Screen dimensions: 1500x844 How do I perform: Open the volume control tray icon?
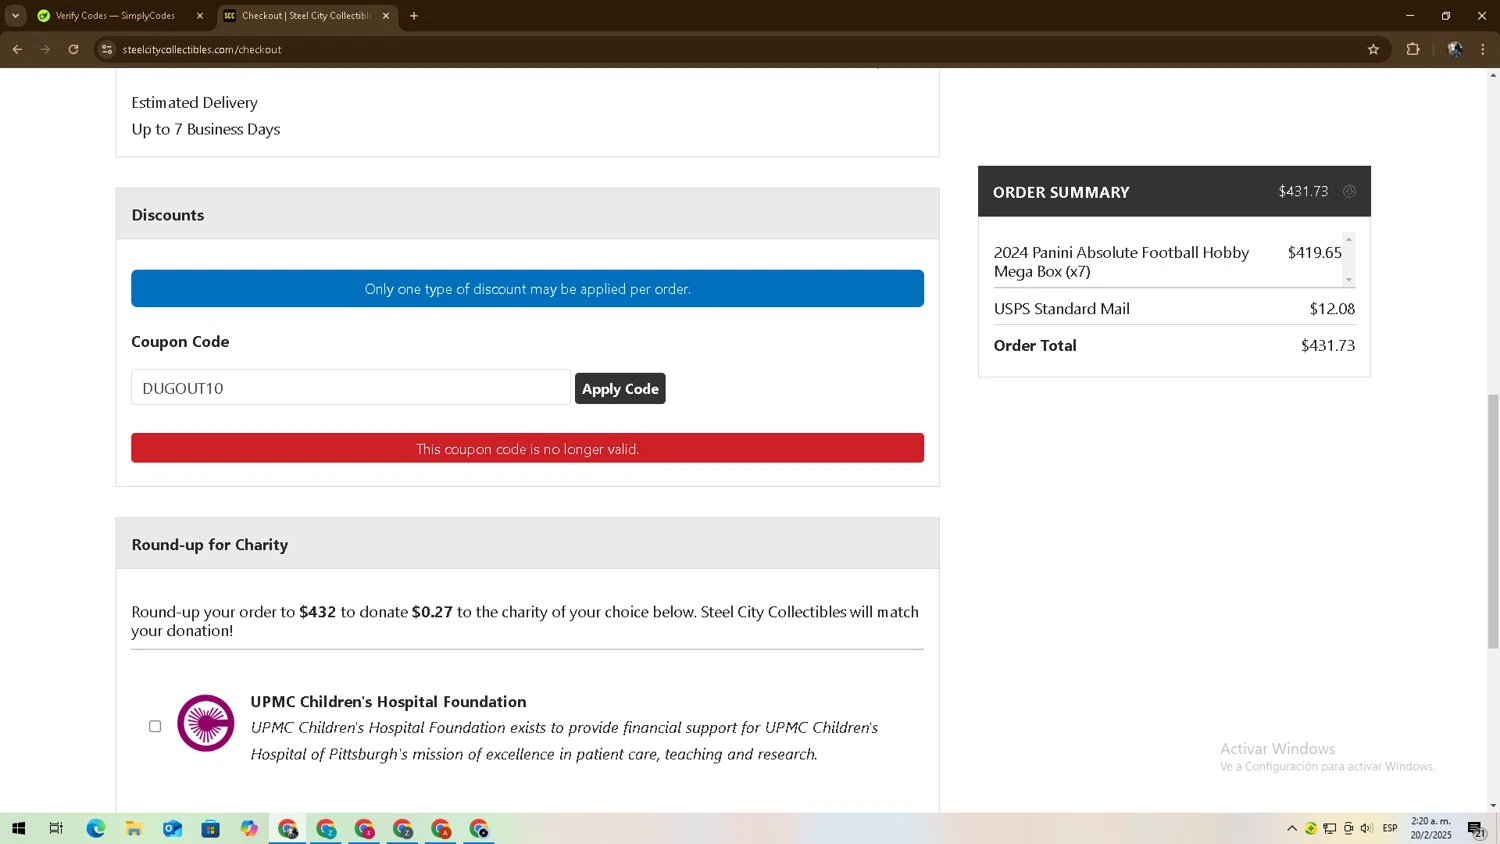(1366, 828)
